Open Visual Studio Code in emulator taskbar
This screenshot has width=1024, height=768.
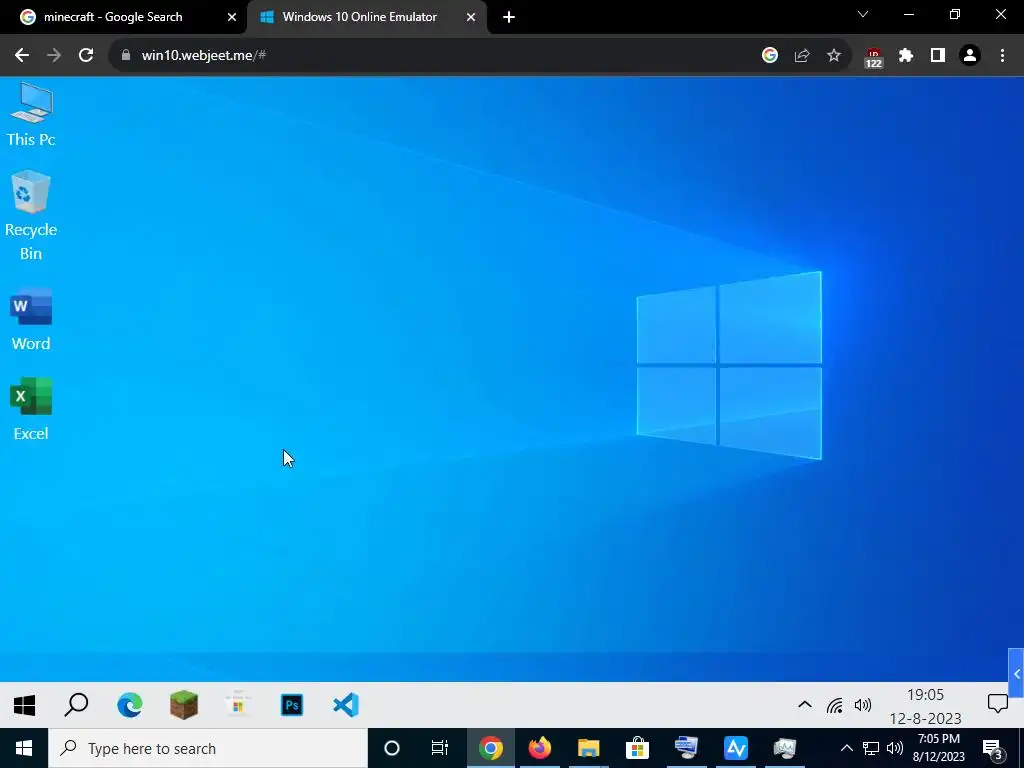tap(345, 705)
